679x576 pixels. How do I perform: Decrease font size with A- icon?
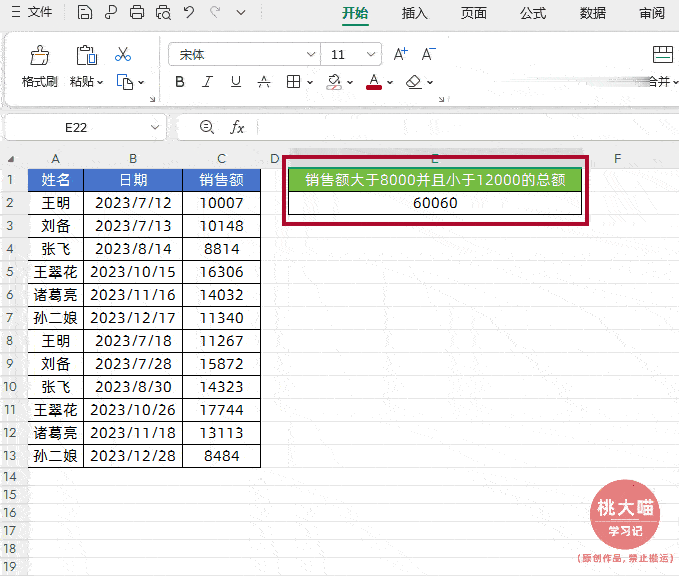[429, 54]
